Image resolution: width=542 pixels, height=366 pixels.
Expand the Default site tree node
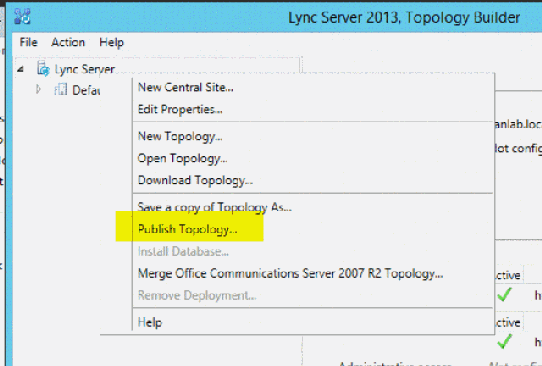tap(38, 90)
